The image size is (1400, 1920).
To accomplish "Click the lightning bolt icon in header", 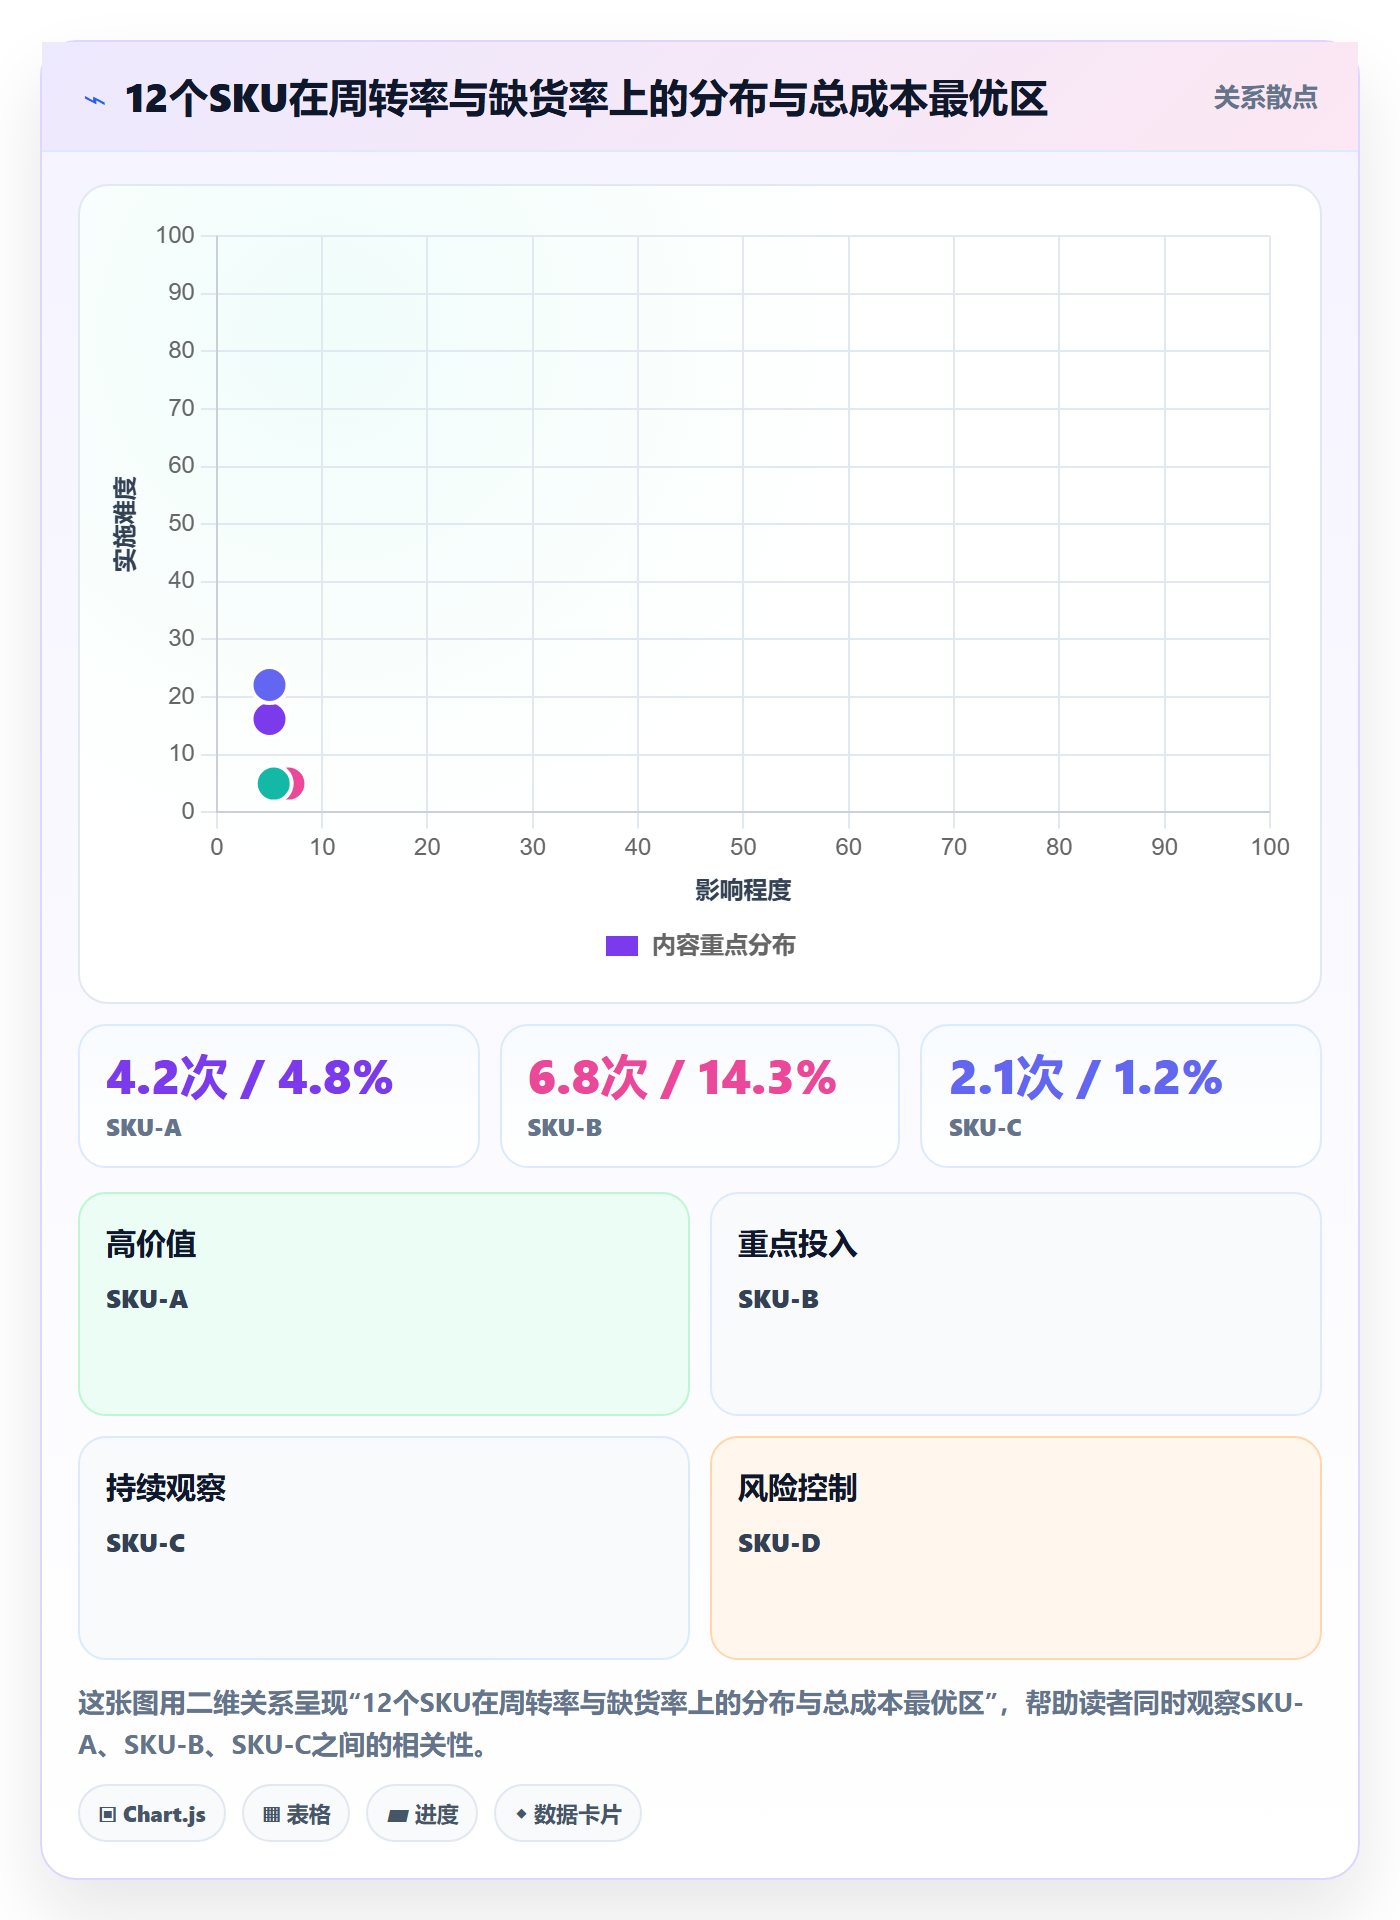I will [95, 100].
